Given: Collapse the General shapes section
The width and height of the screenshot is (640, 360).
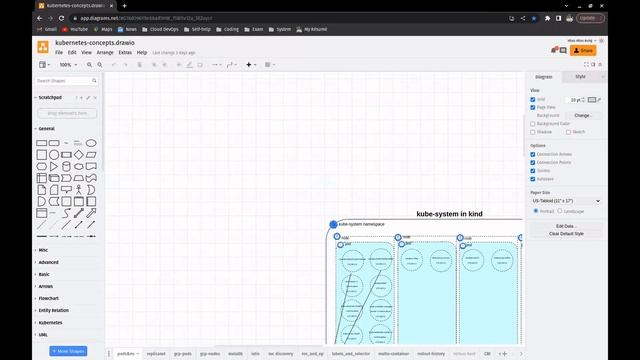Looking at the screenshot, I should tap(46, 129).
